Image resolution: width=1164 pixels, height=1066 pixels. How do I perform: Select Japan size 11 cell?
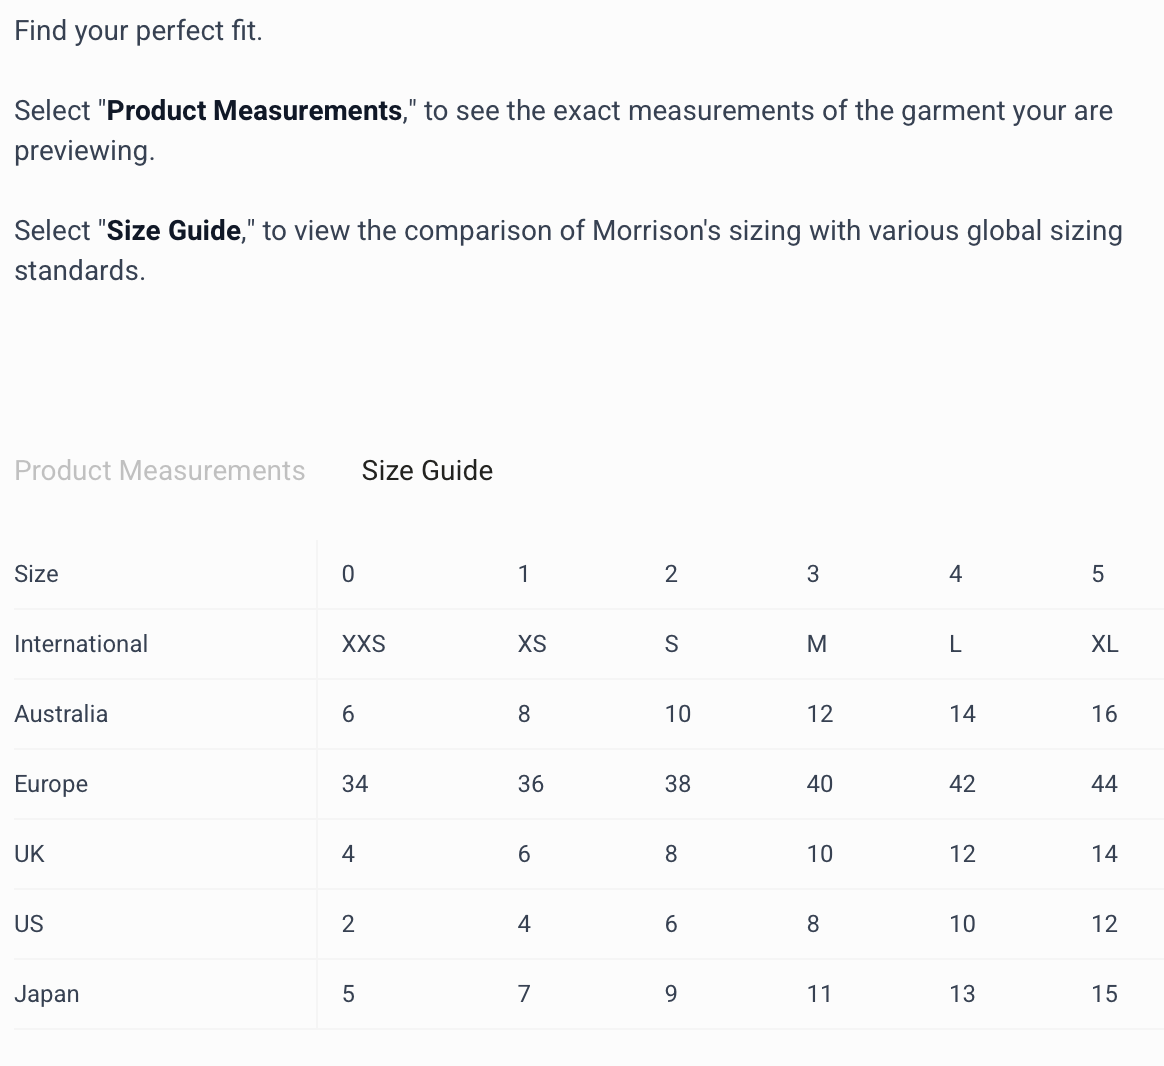tap(819, 994)
